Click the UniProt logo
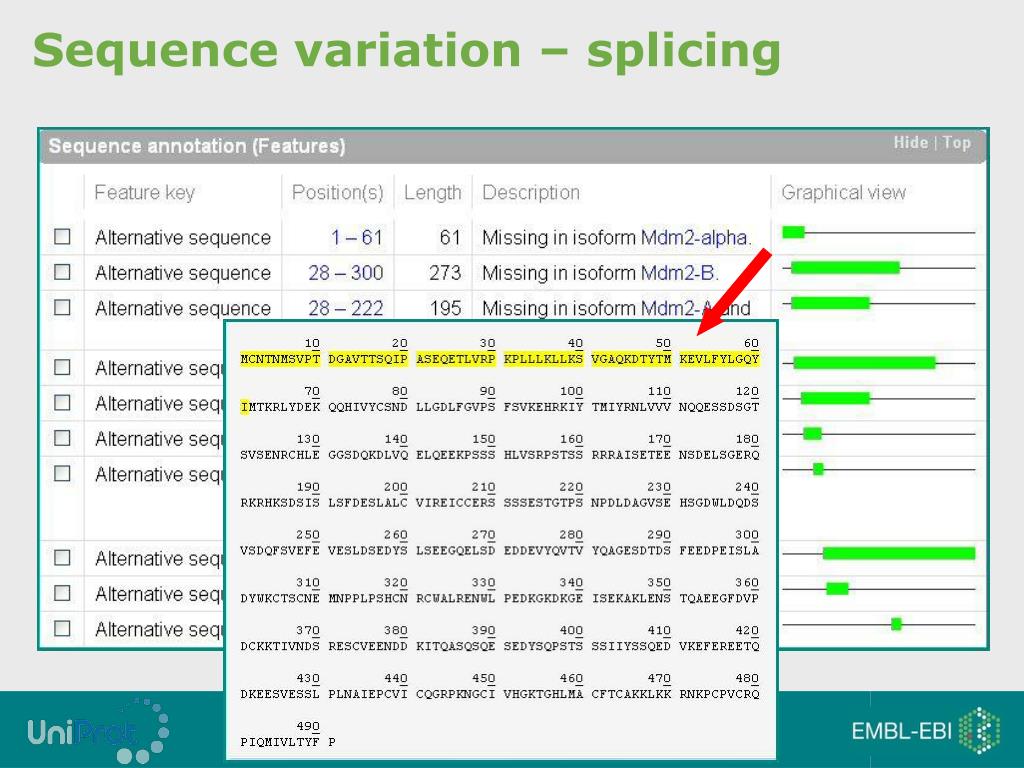Screen dimensions: 1024x768 pos(98,731)
